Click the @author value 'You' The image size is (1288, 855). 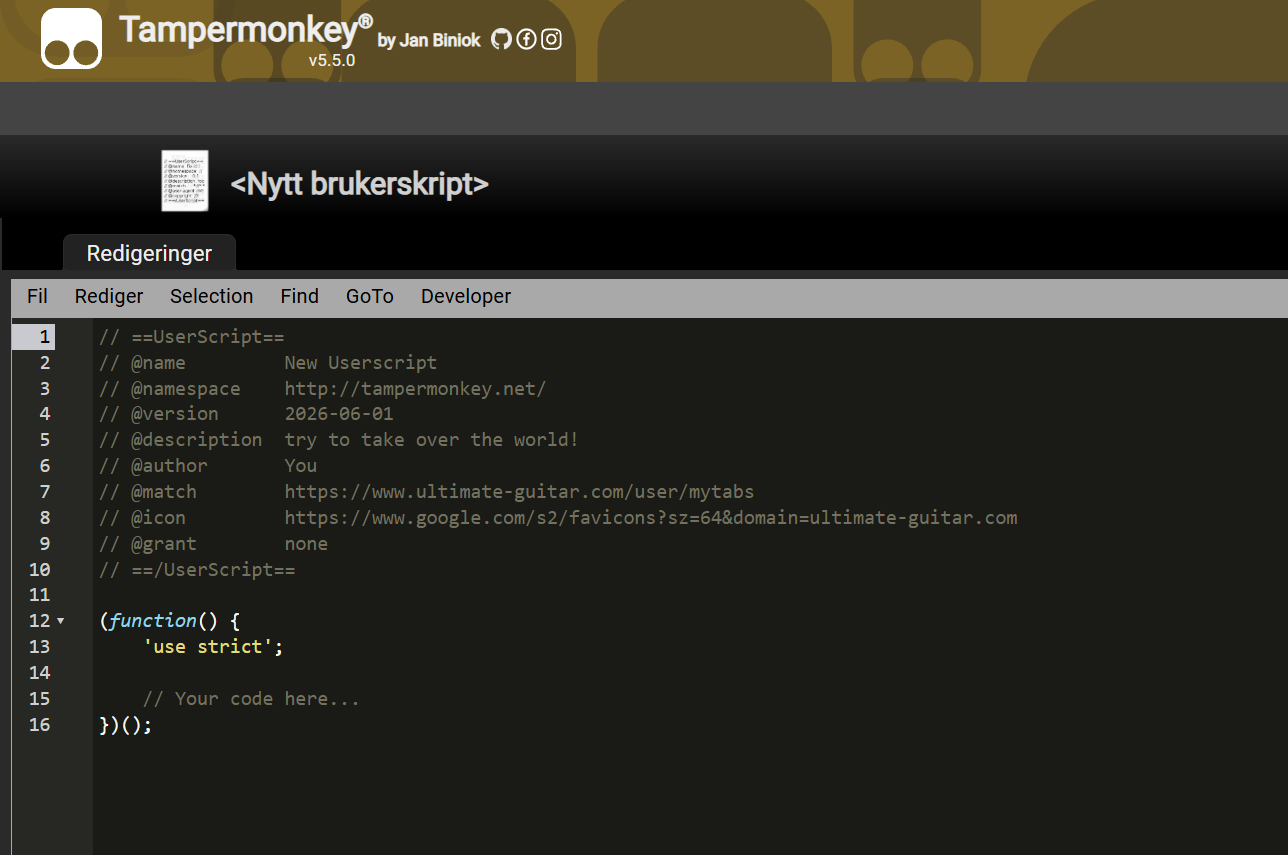tap(301, 466)
